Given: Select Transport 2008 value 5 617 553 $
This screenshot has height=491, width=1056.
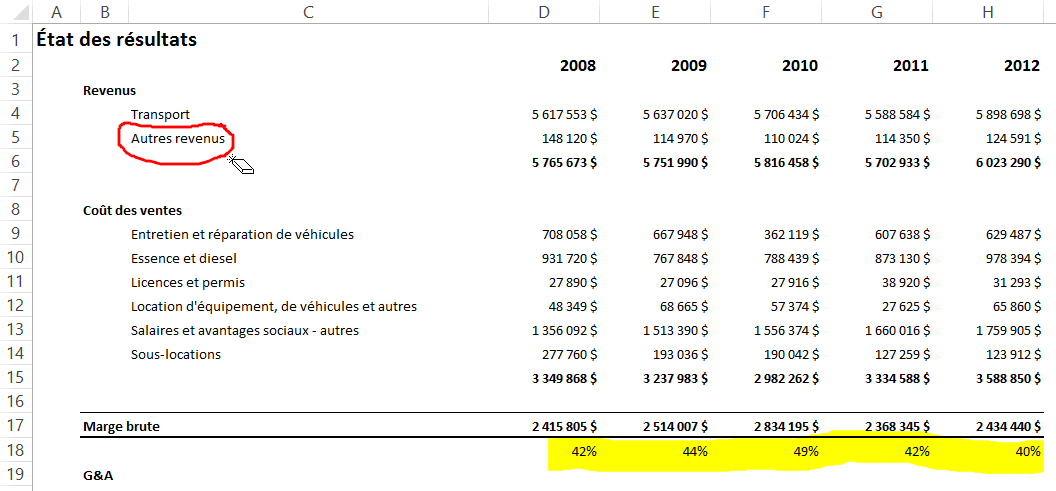Looking at the screenshot, I should click(x=557, y=115).
